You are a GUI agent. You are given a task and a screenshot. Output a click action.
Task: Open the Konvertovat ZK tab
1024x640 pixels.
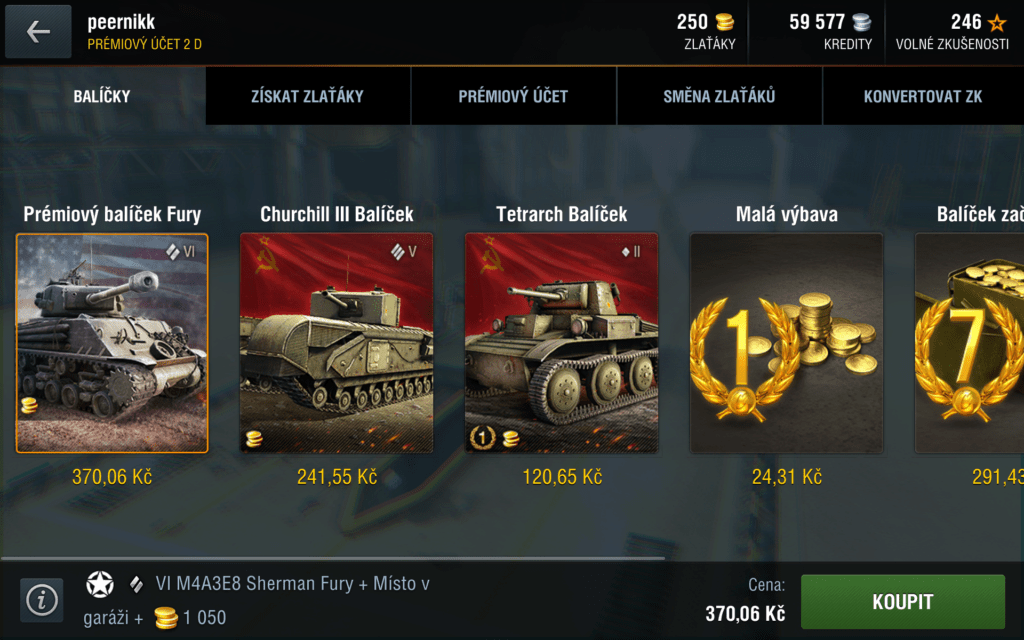pyautogui.click(x=923, y=96)
